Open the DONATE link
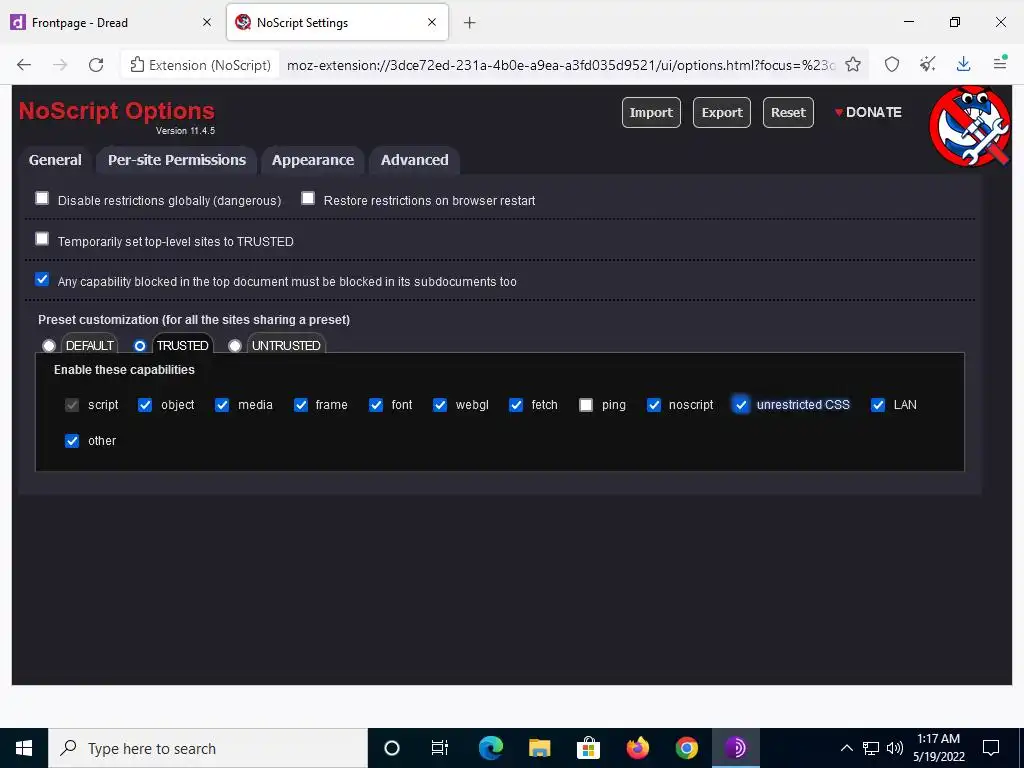The image size is (1024, 768). (868, 112)
